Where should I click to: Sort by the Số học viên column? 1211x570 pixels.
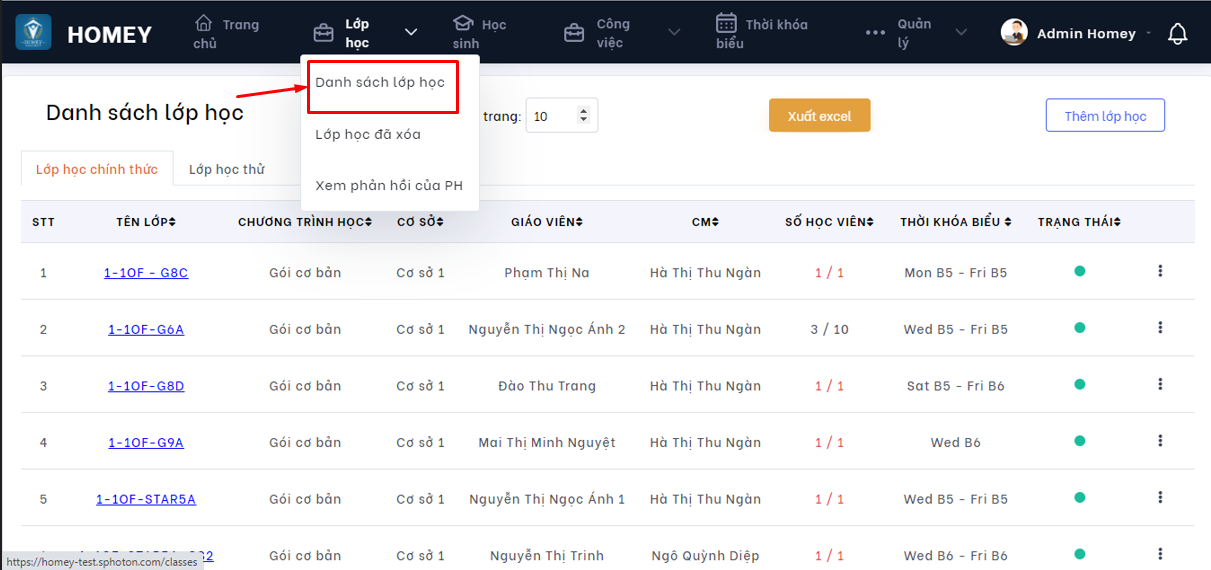click(x=829, y=221)
